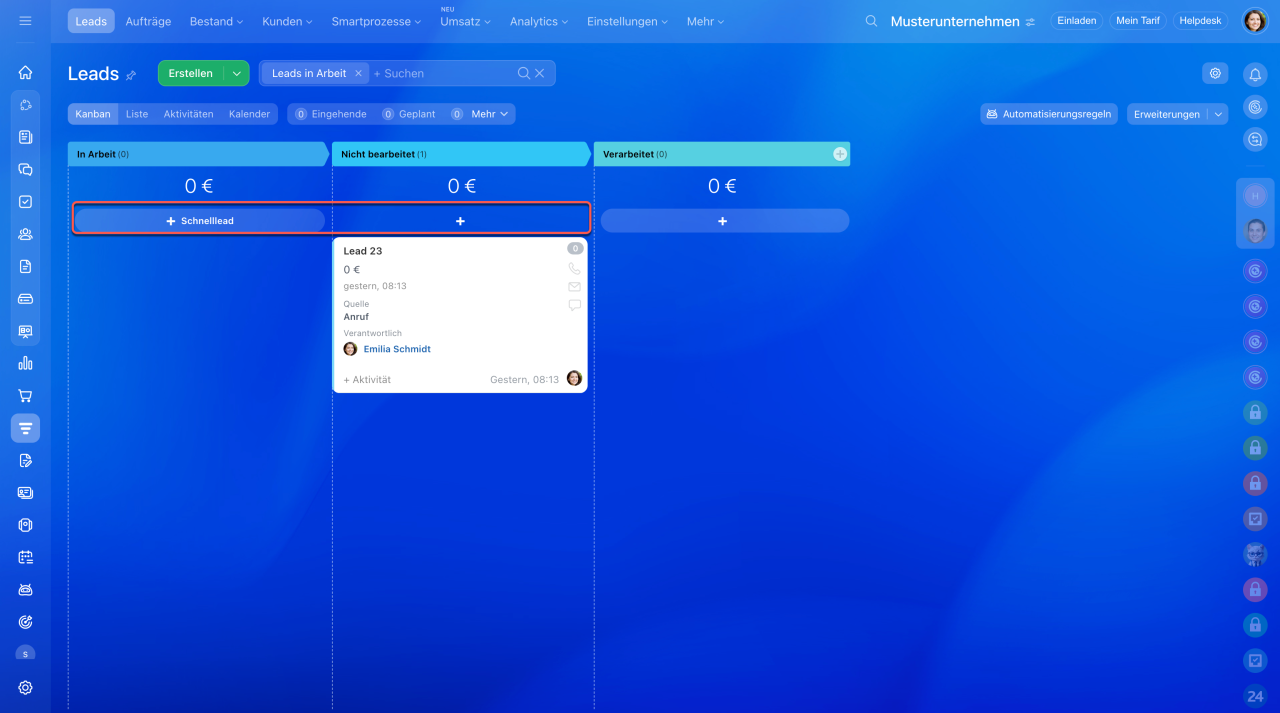Click the green Erstellen button

pos(190,73)
